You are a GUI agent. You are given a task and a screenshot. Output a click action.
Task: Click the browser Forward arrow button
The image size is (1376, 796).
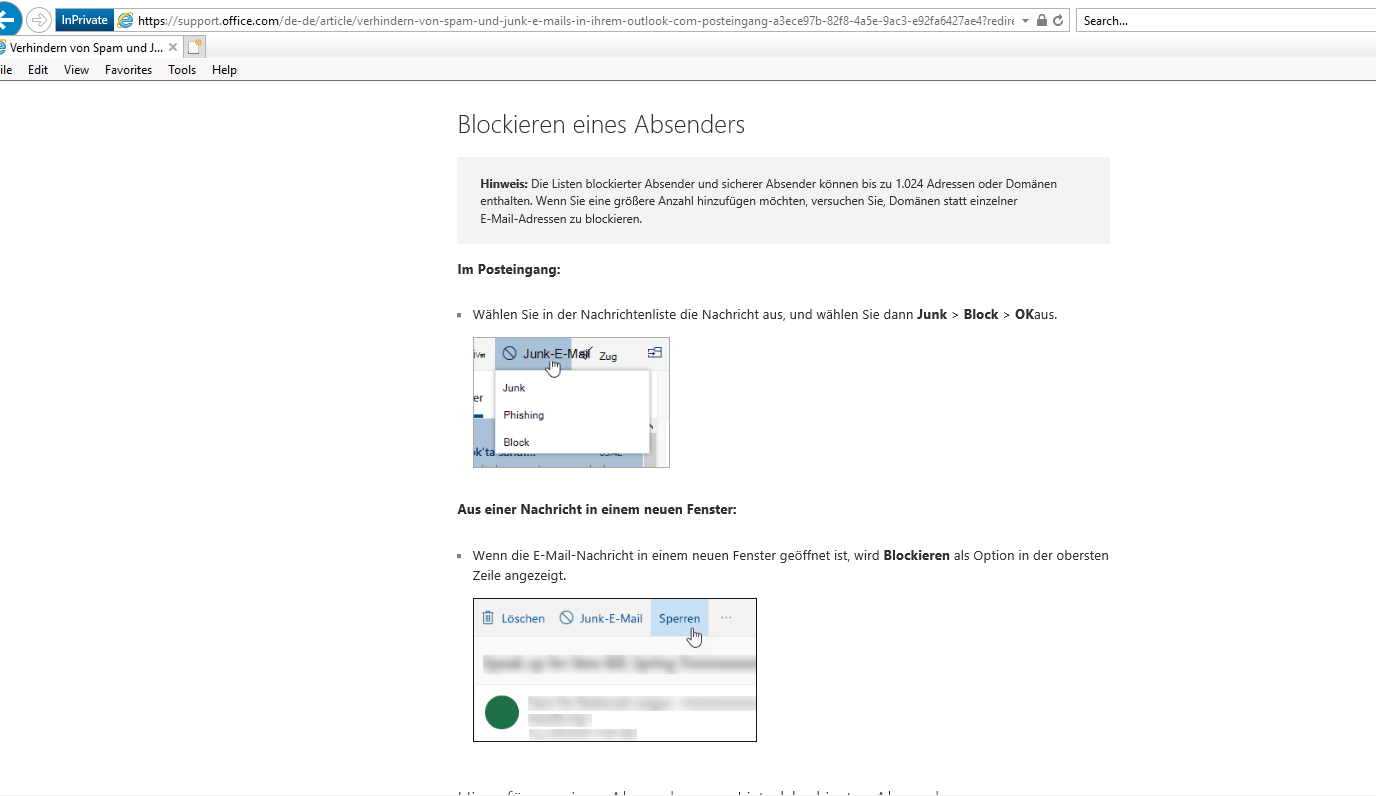[39, 20]
